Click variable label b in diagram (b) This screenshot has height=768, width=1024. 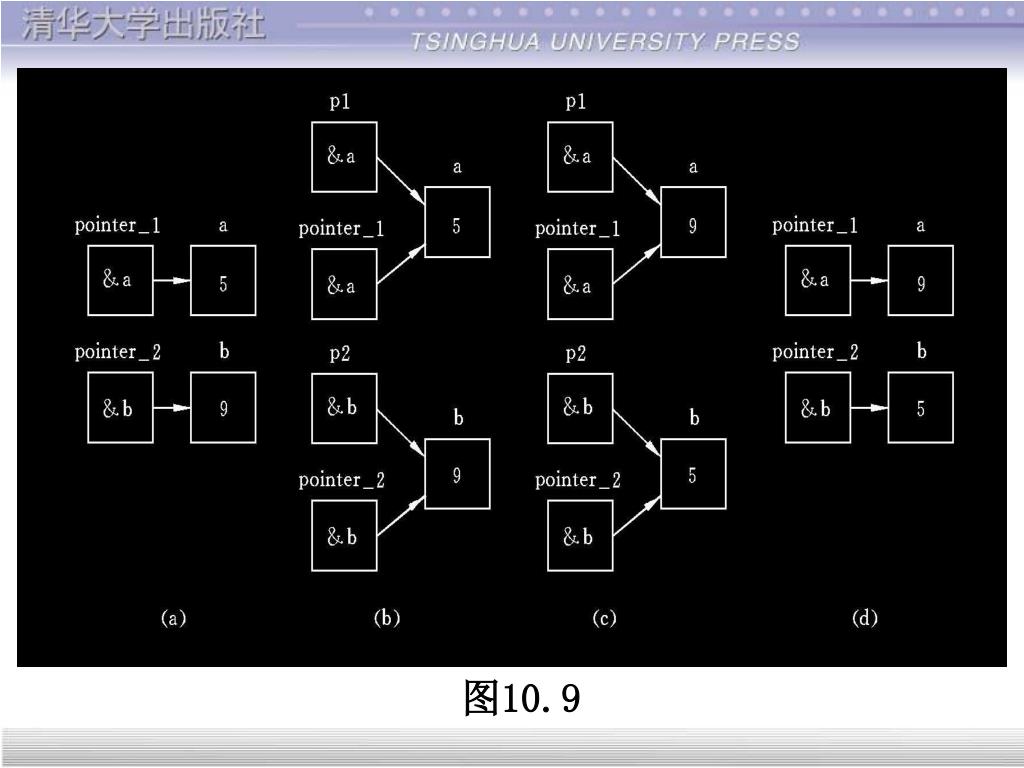458,417
